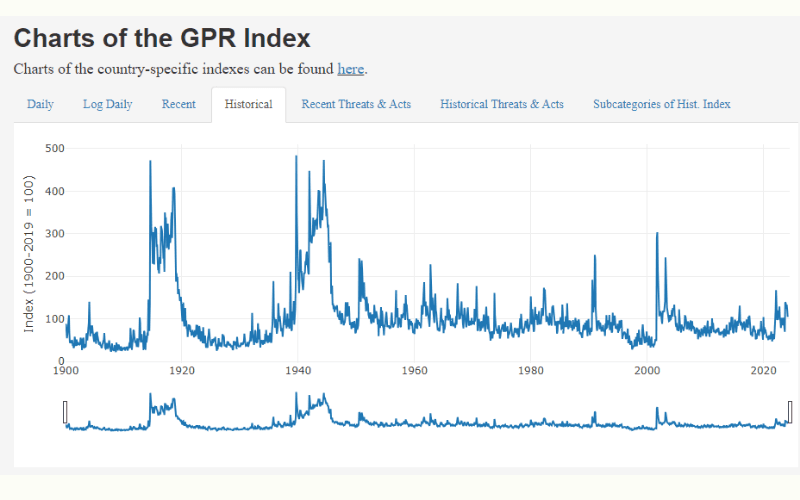Click the "Charts of the GPR Index" heading
Screen dimensions: 800x500
(x=162, y=38)
